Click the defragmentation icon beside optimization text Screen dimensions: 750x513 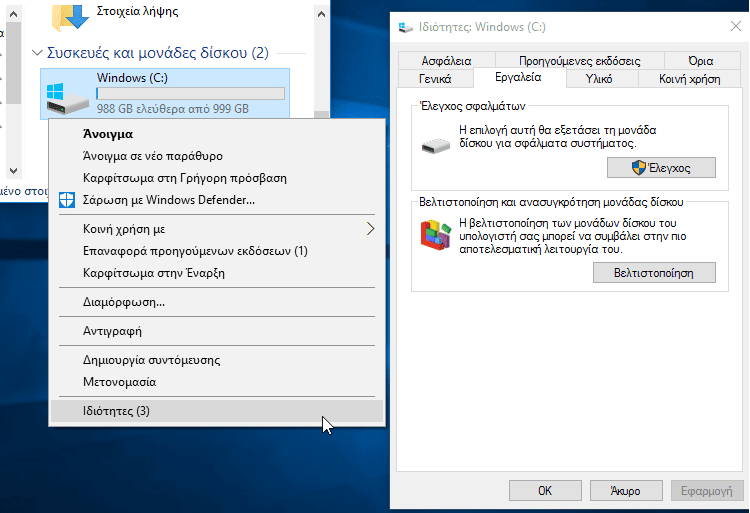(435, 235)
